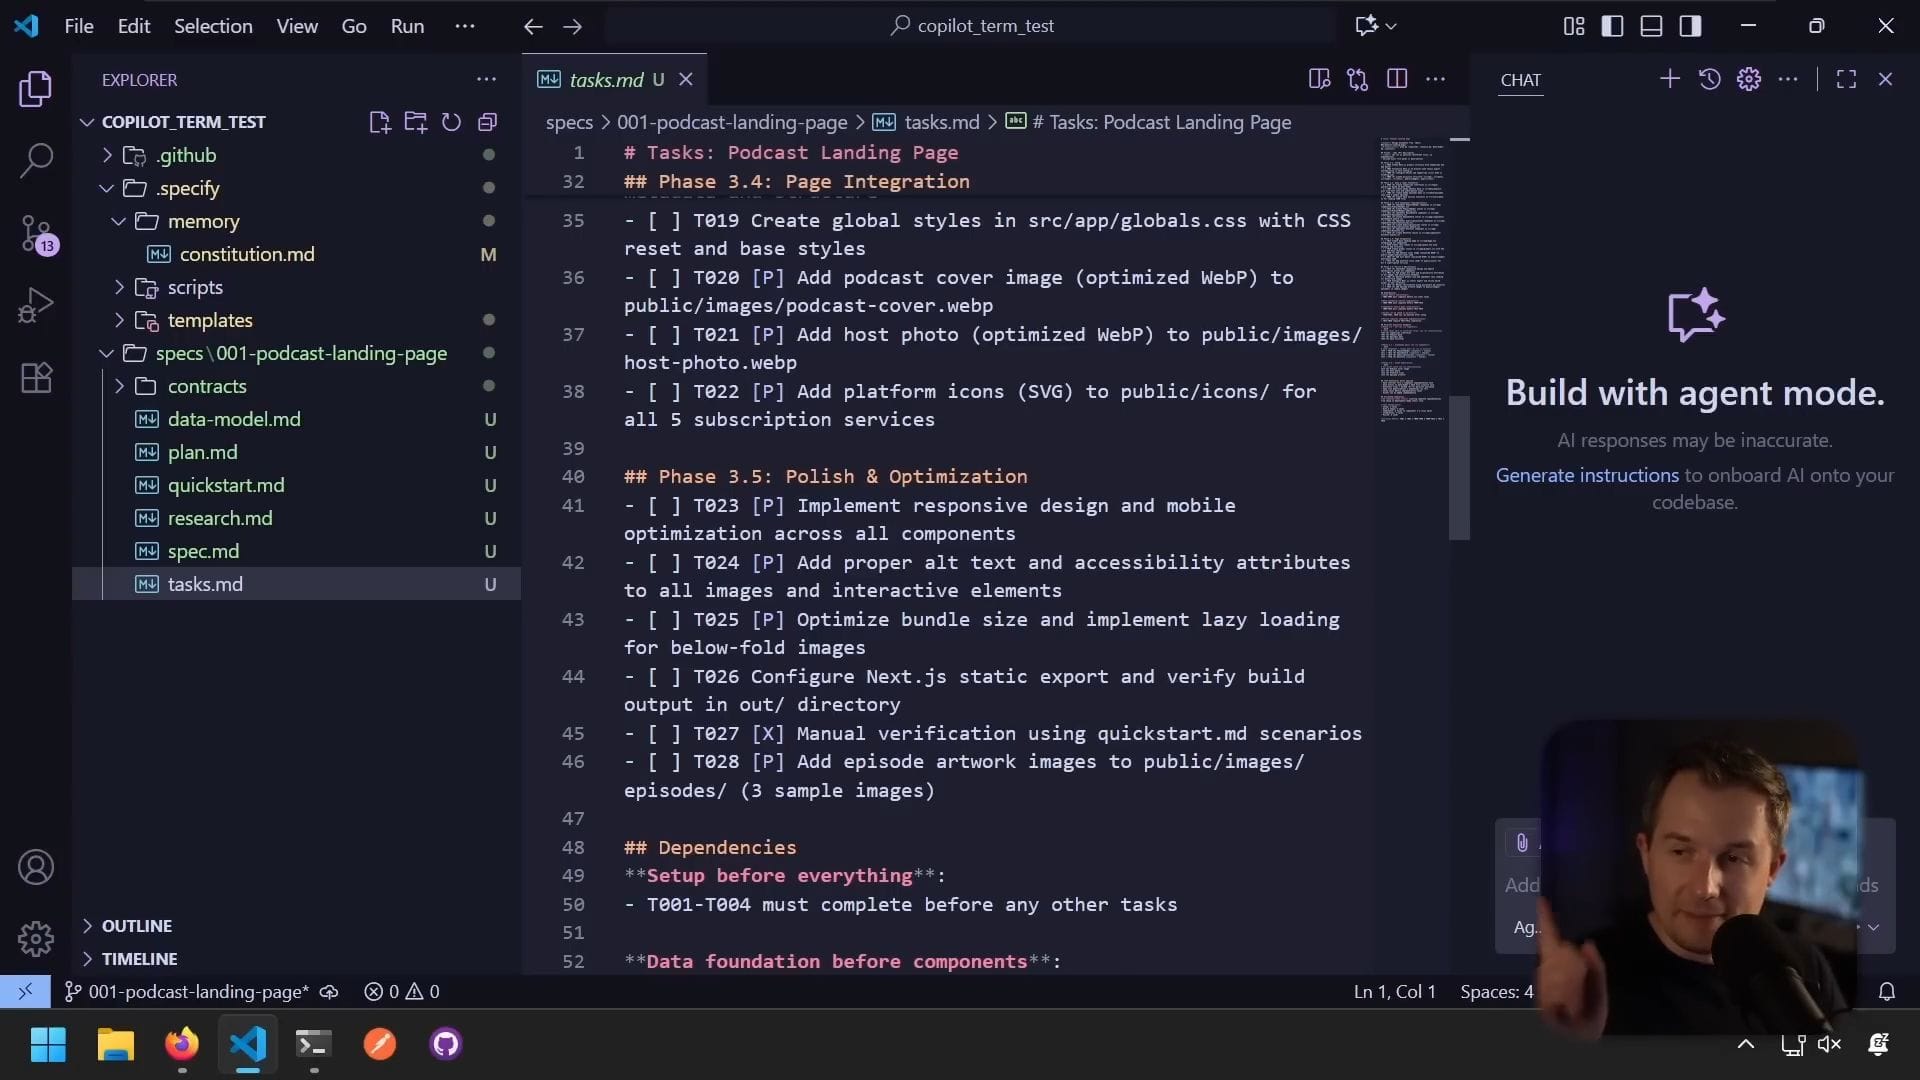Open the Search view in activity bar
This screenshot has height=1080, width=1920.
(36, 160)
